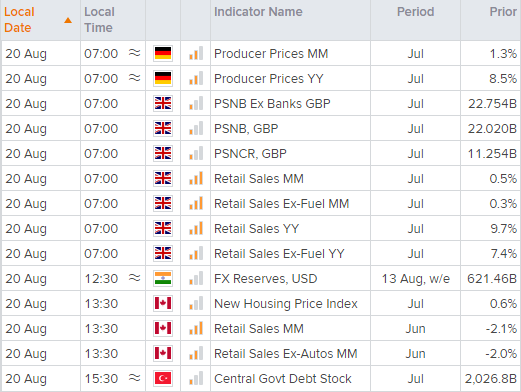The height and width of the screenshot is (392, 521).
Task: Click the Prior column header
Action: 503,12
